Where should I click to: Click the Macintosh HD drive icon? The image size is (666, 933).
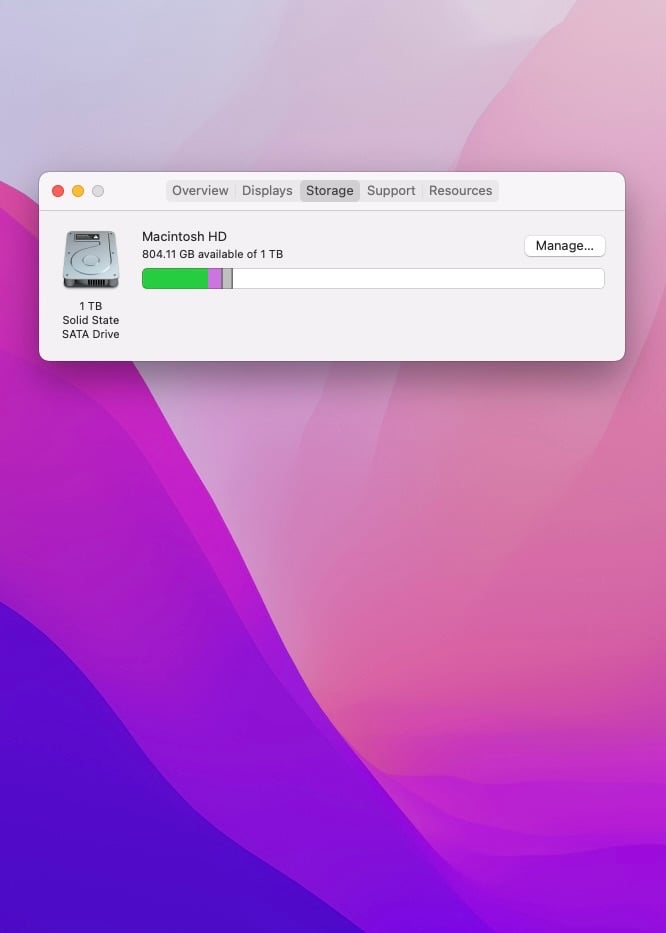[90, 259]
